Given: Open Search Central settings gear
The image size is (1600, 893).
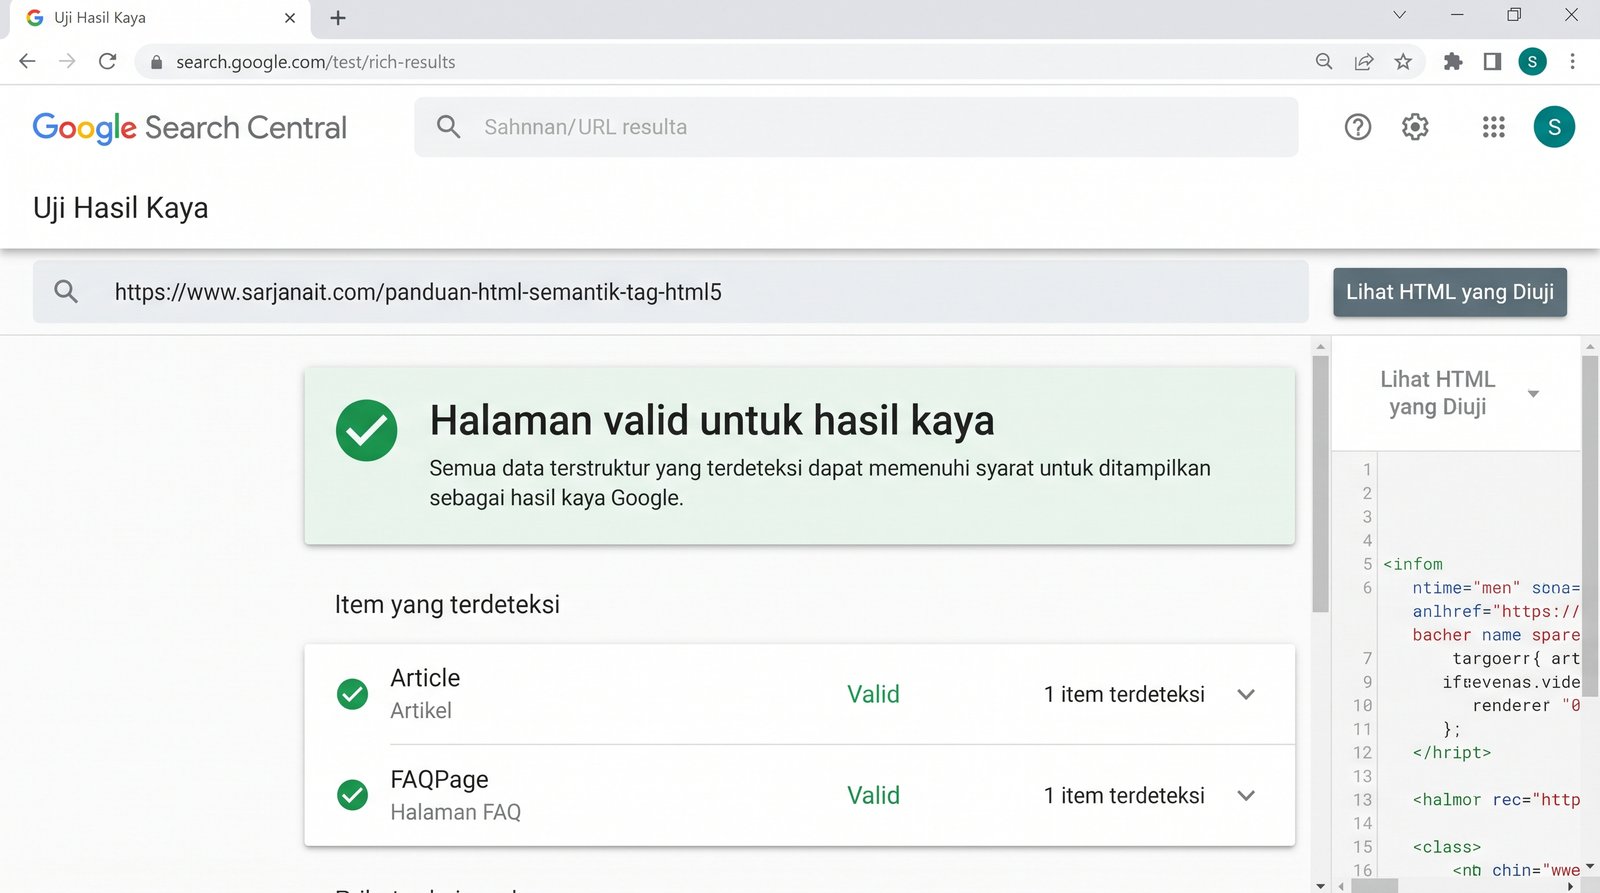Looking at the screenshot, I should [1415, 127].
